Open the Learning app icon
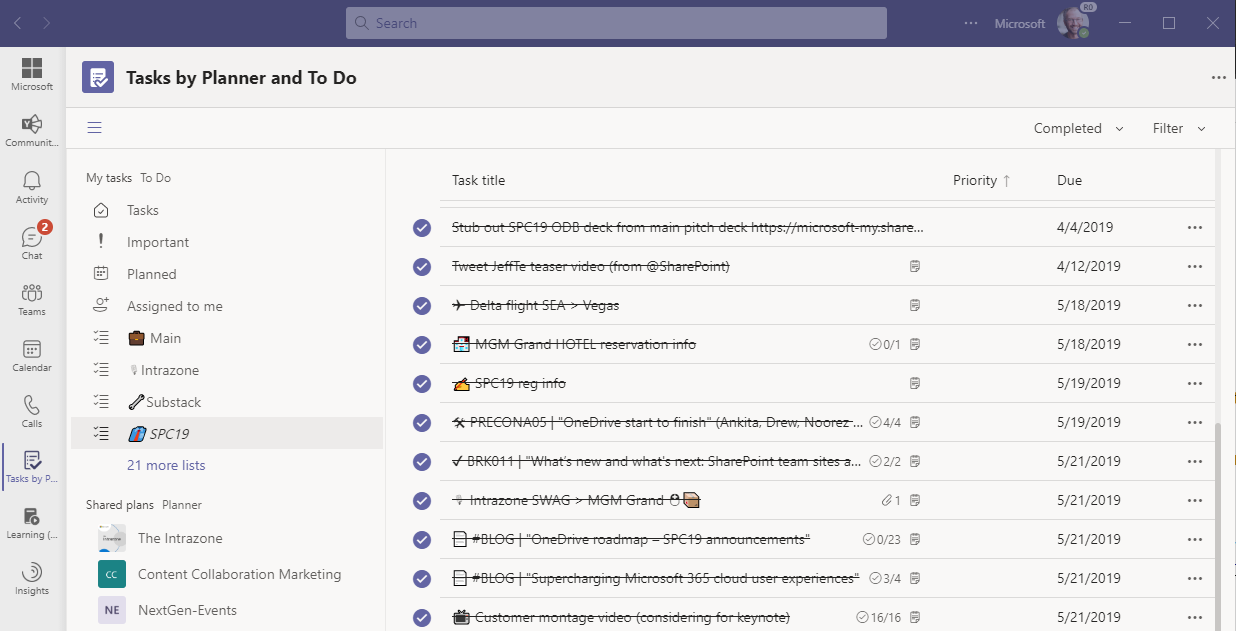Image resolution: width=1236 pixels, height=631 pixels. 31,521
